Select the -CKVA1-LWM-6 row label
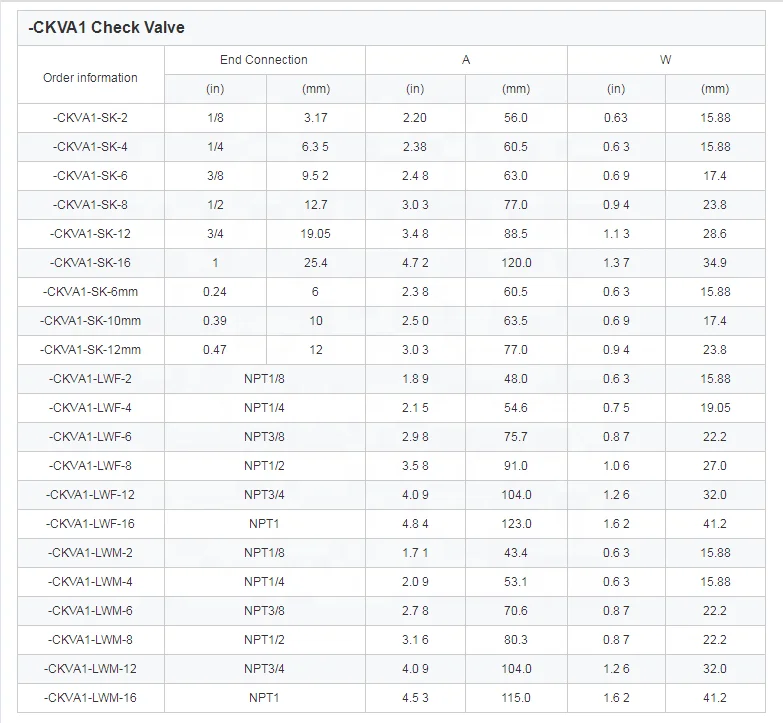The image size is (783, 723). 90,611
